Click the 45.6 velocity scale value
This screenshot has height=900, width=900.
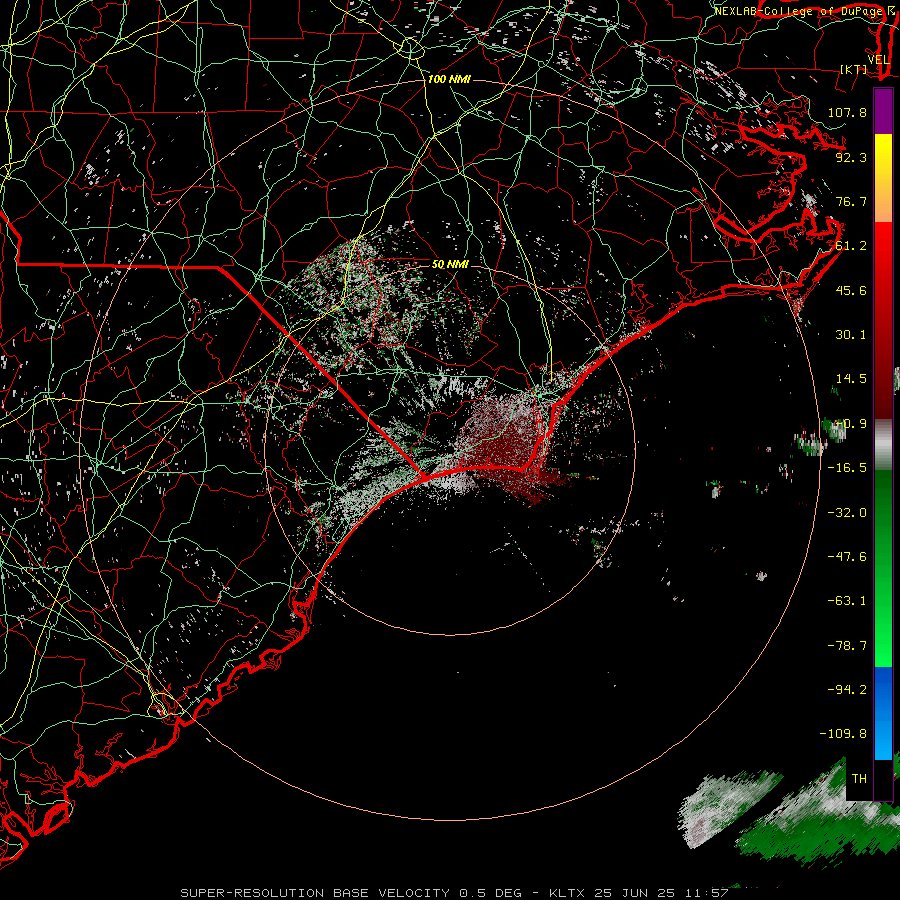click(x=851, y=290)
